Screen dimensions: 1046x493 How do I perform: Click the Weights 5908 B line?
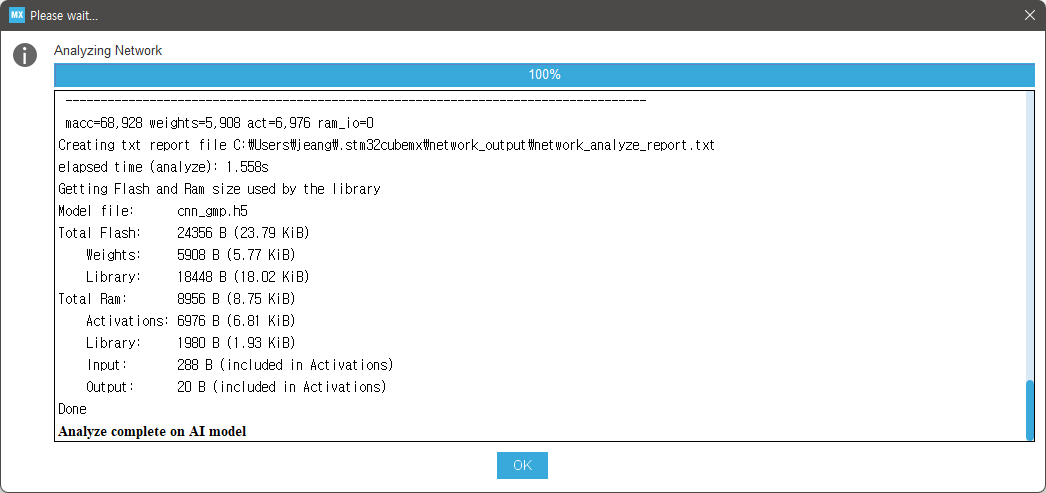191,255
